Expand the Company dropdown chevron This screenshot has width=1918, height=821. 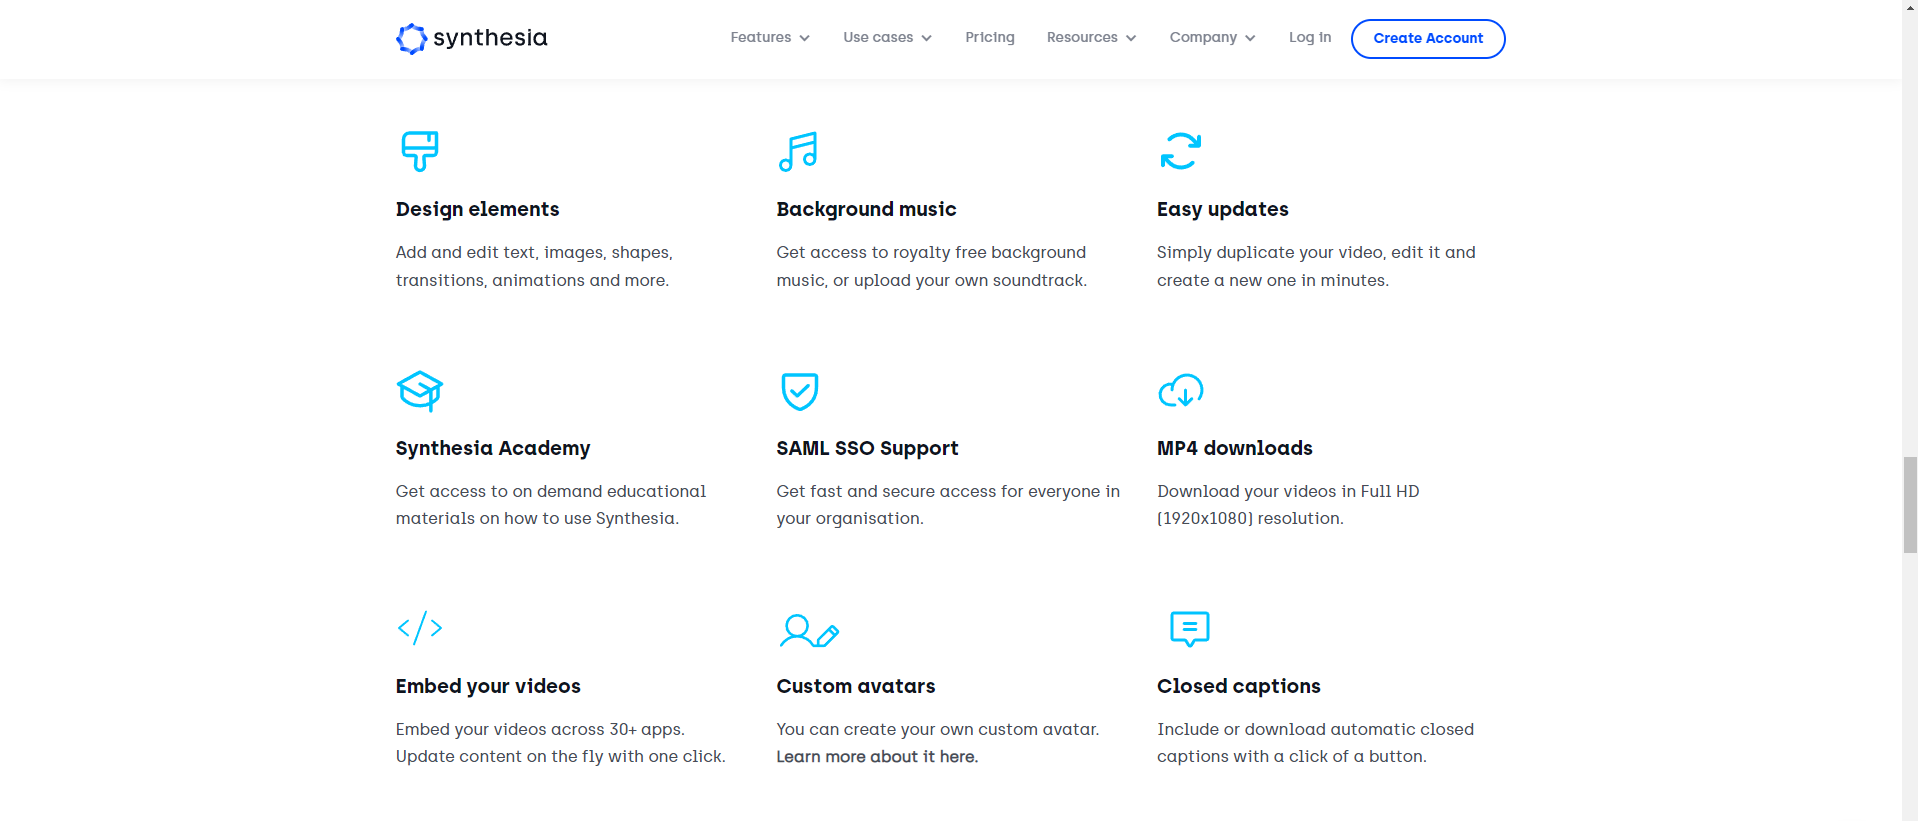click(x=1250, y=38)
